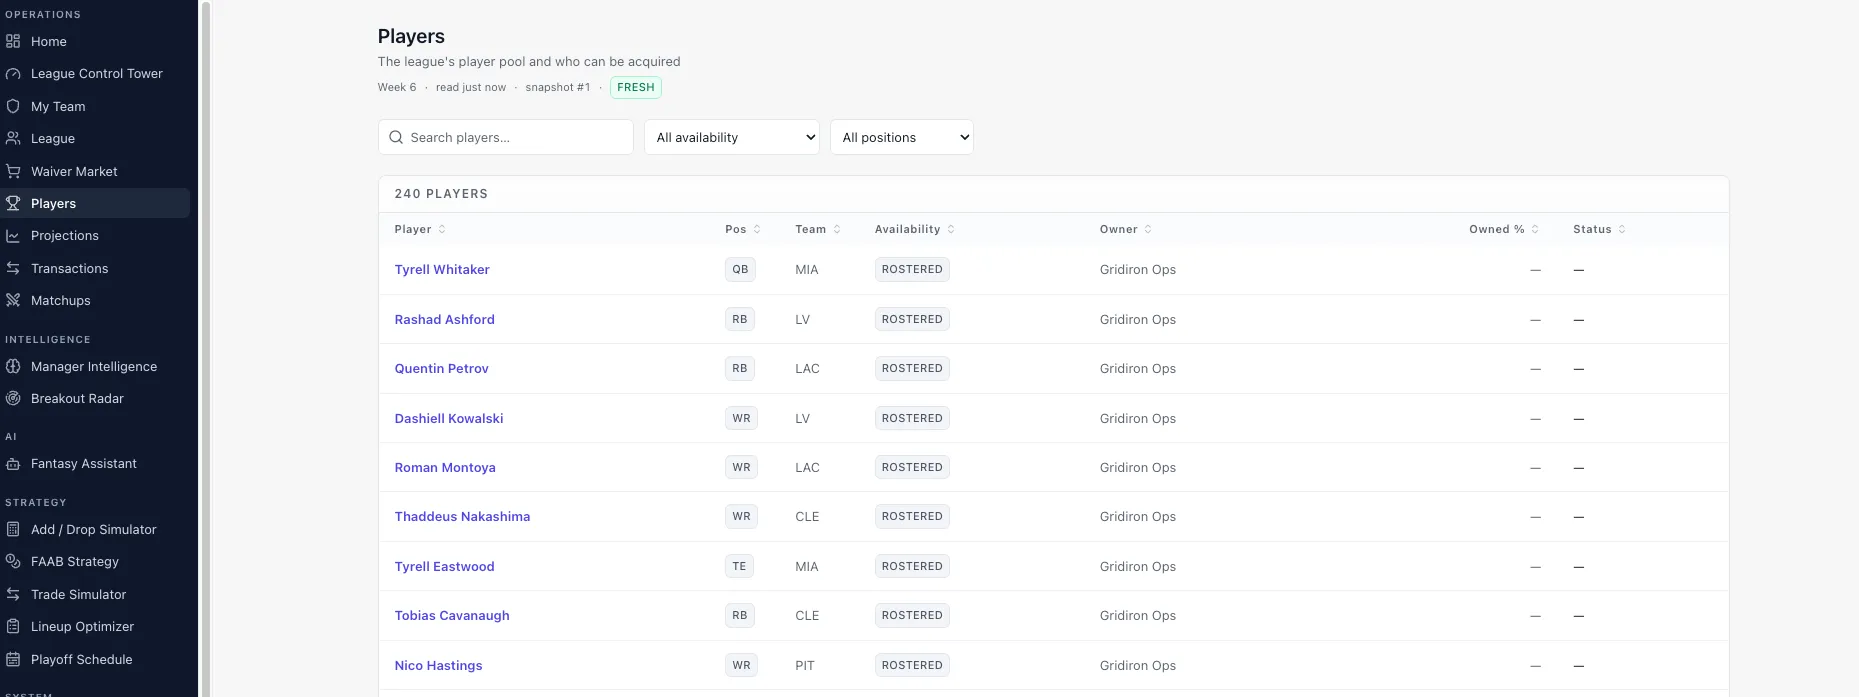The height and width of the screenshot is (697, 1859).
Task: Sort table by Player column
Action: pyautogui.click(x=420, y=229)
